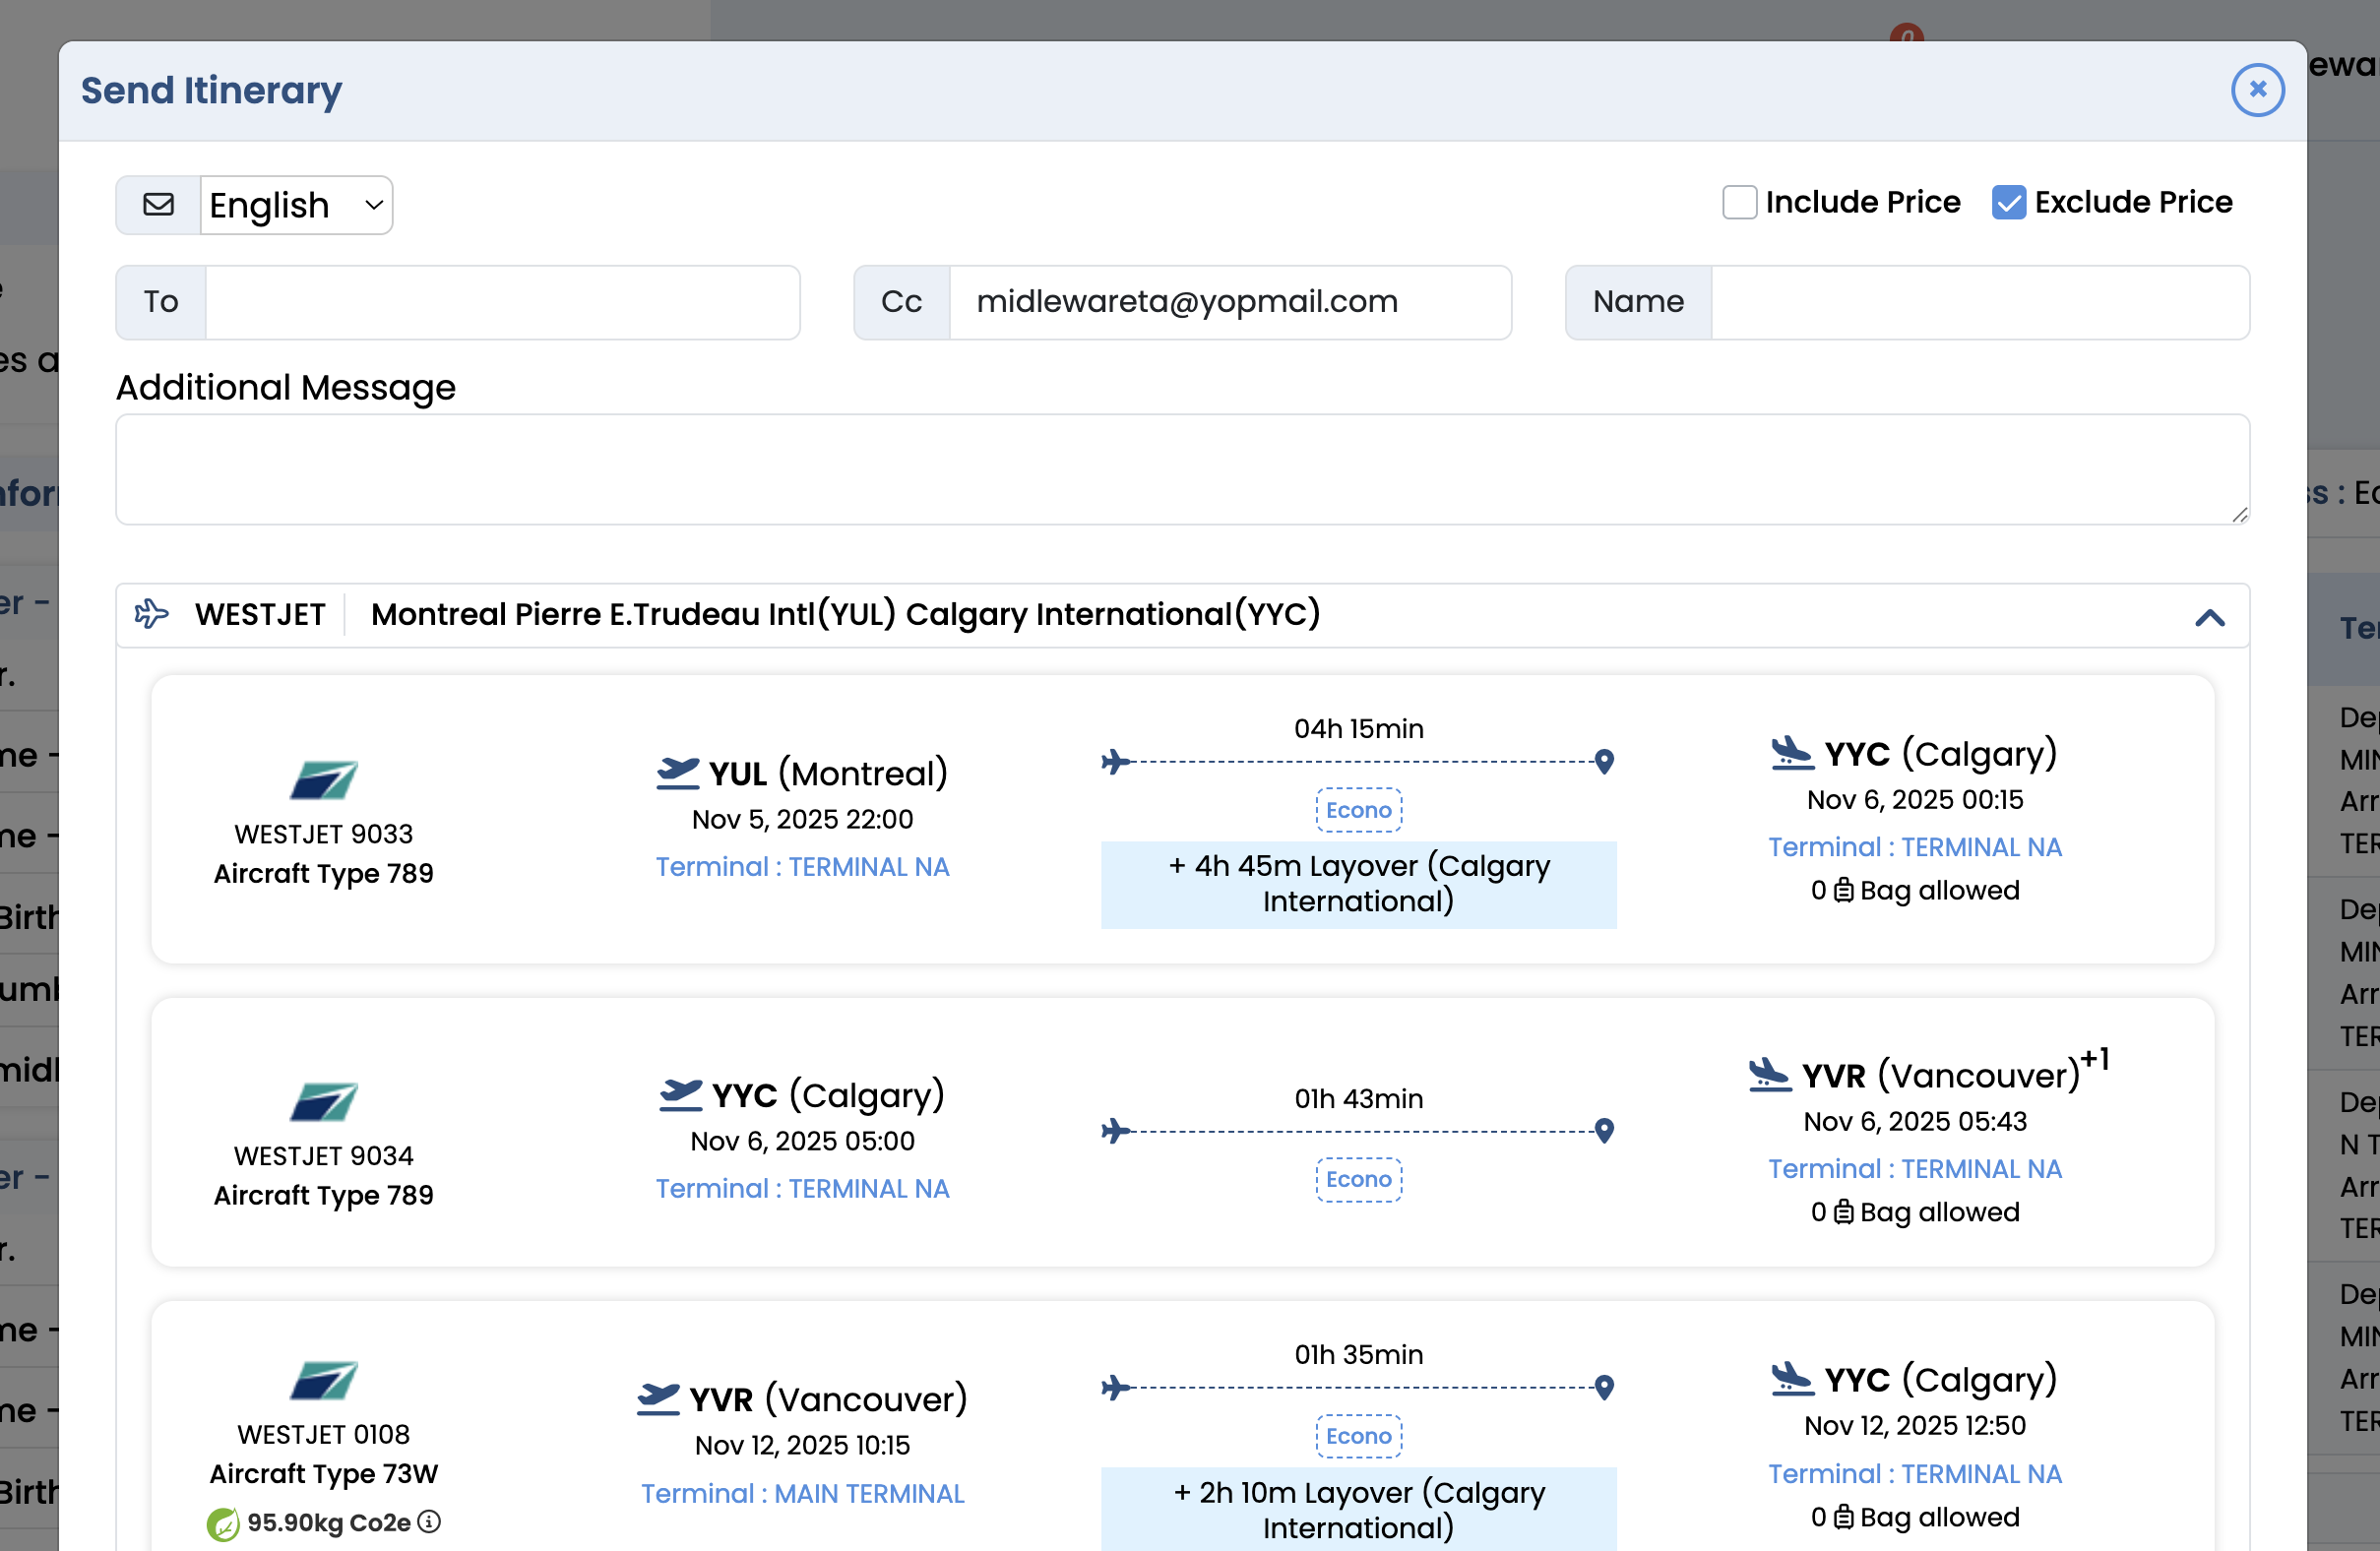
Task: Open the English language dropdown
Action: (x=296, y=205)
